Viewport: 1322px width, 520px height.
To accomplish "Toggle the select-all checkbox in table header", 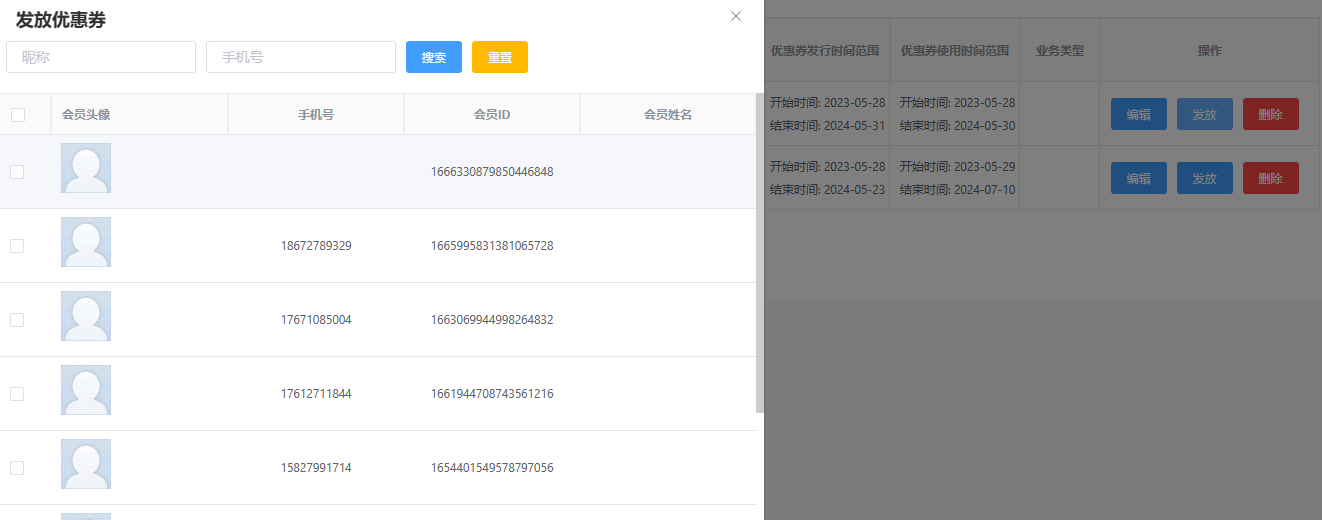I will point(18,115).
